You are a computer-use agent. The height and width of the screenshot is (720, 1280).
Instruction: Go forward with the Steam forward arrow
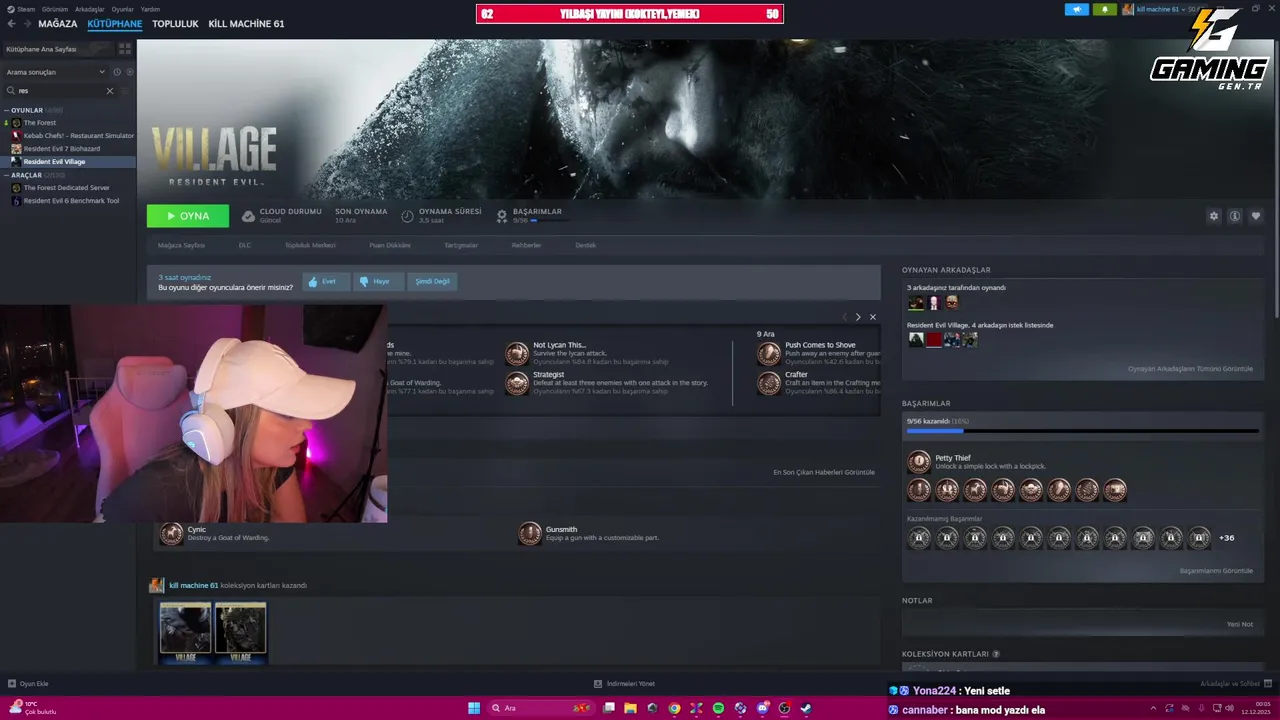click(26, 23)
